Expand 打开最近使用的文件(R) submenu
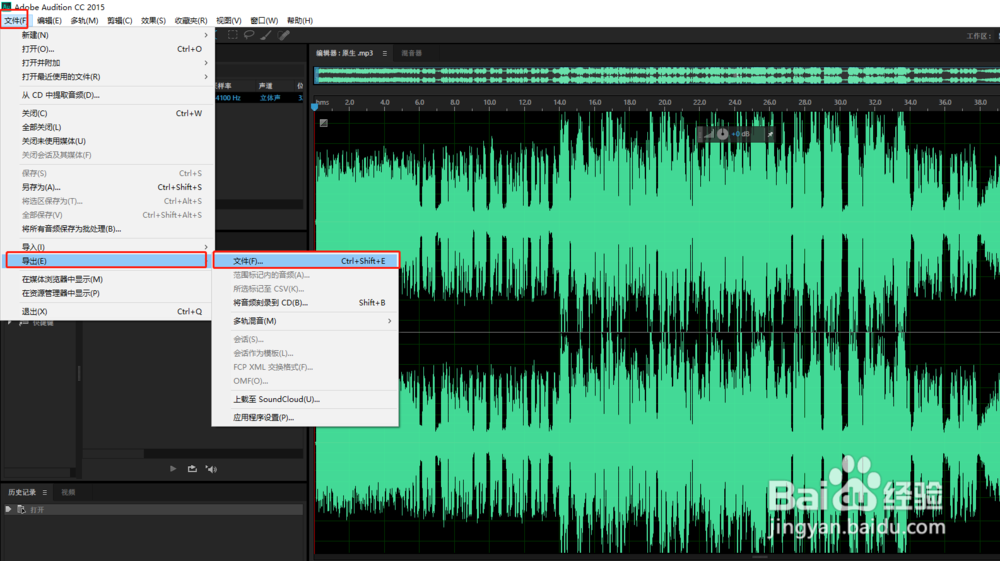 (205, 76)
